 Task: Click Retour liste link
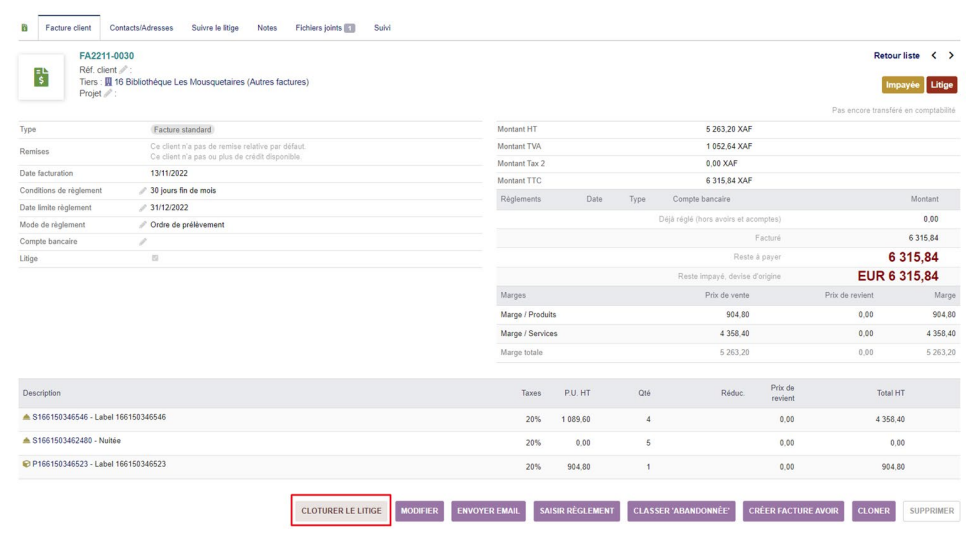(896, 55)
